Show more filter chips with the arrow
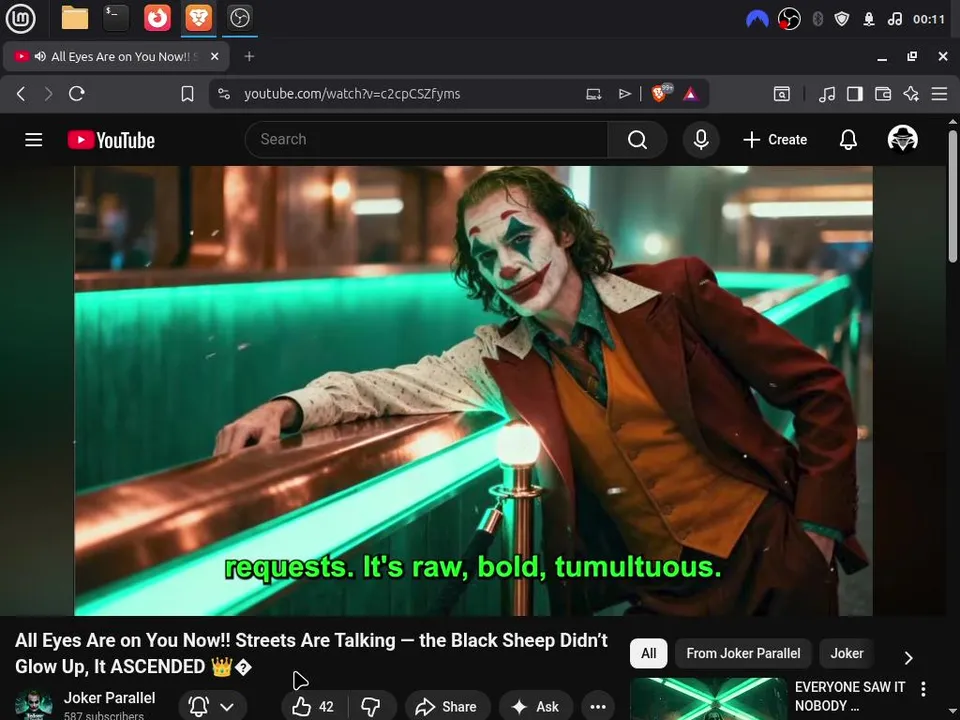Viewport: 960px width, 720px height. pyautogui.click(x=909, y=658)
